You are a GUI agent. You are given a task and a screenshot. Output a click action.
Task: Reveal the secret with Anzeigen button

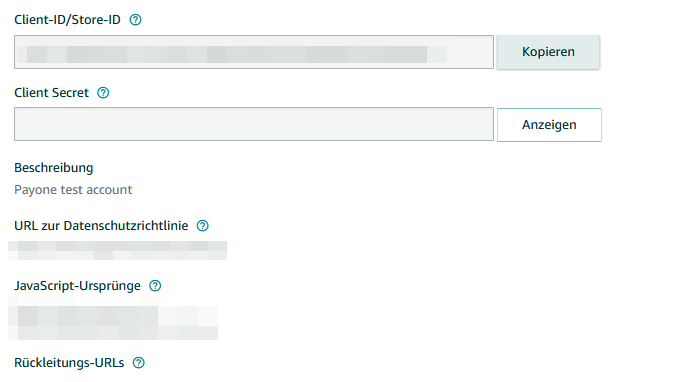click(549, 125)
